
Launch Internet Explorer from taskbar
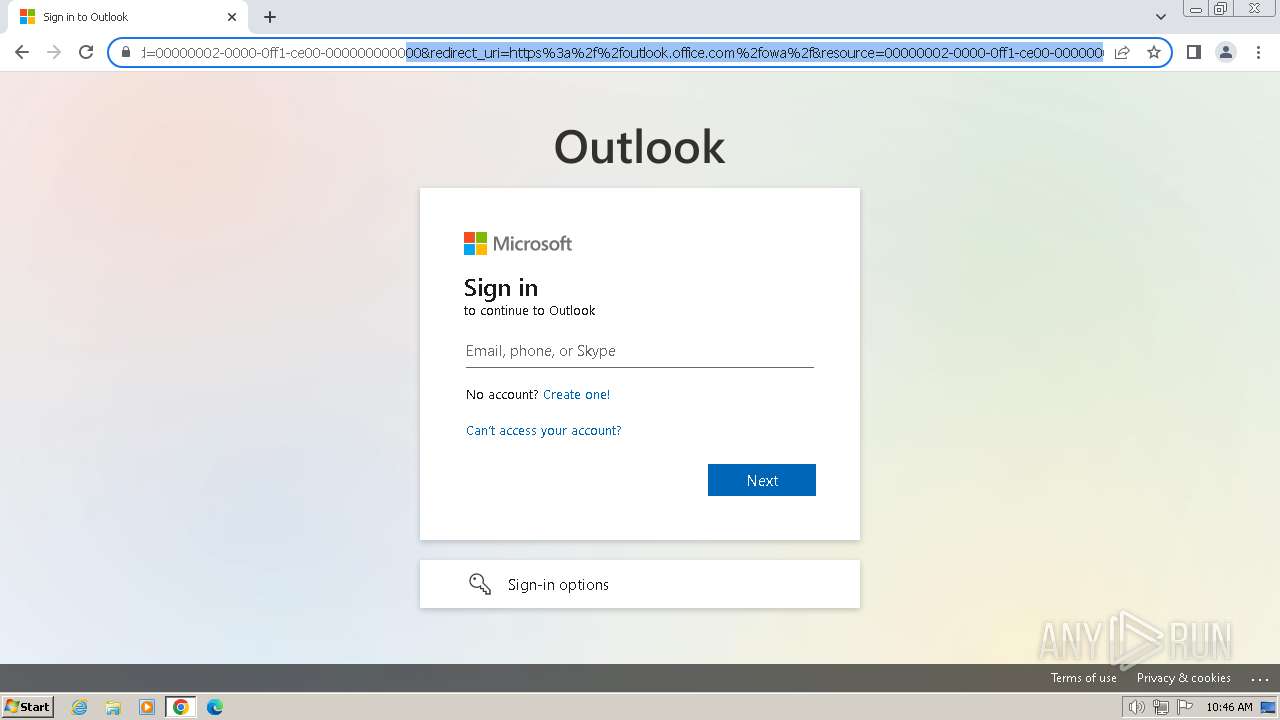[x=79, y=707]
